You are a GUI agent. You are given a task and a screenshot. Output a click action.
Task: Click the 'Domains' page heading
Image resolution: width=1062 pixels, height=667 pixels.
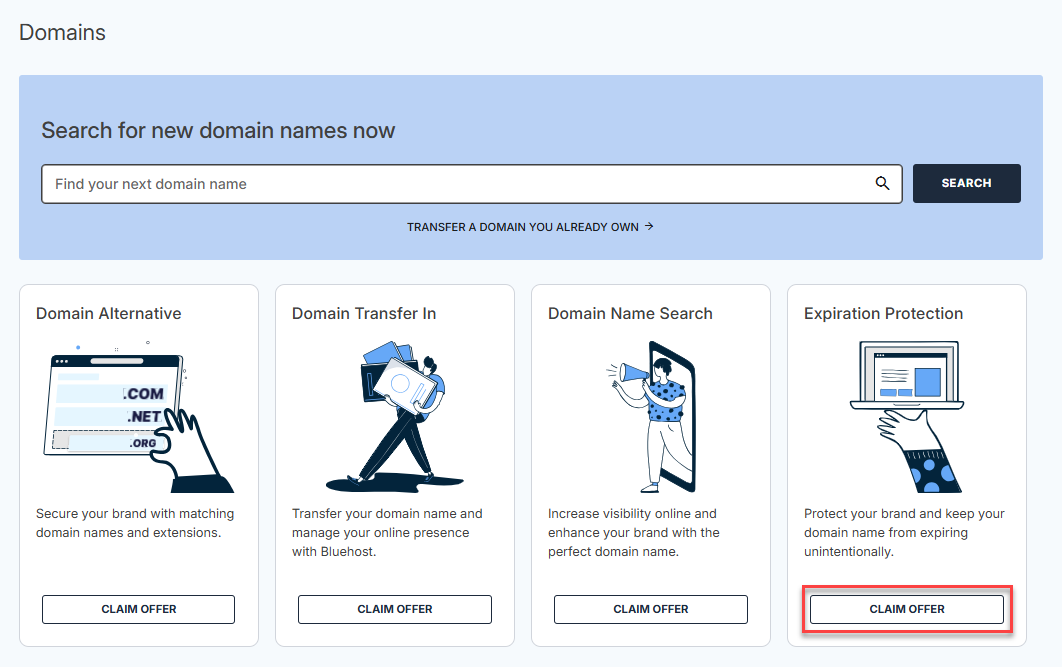62,32
